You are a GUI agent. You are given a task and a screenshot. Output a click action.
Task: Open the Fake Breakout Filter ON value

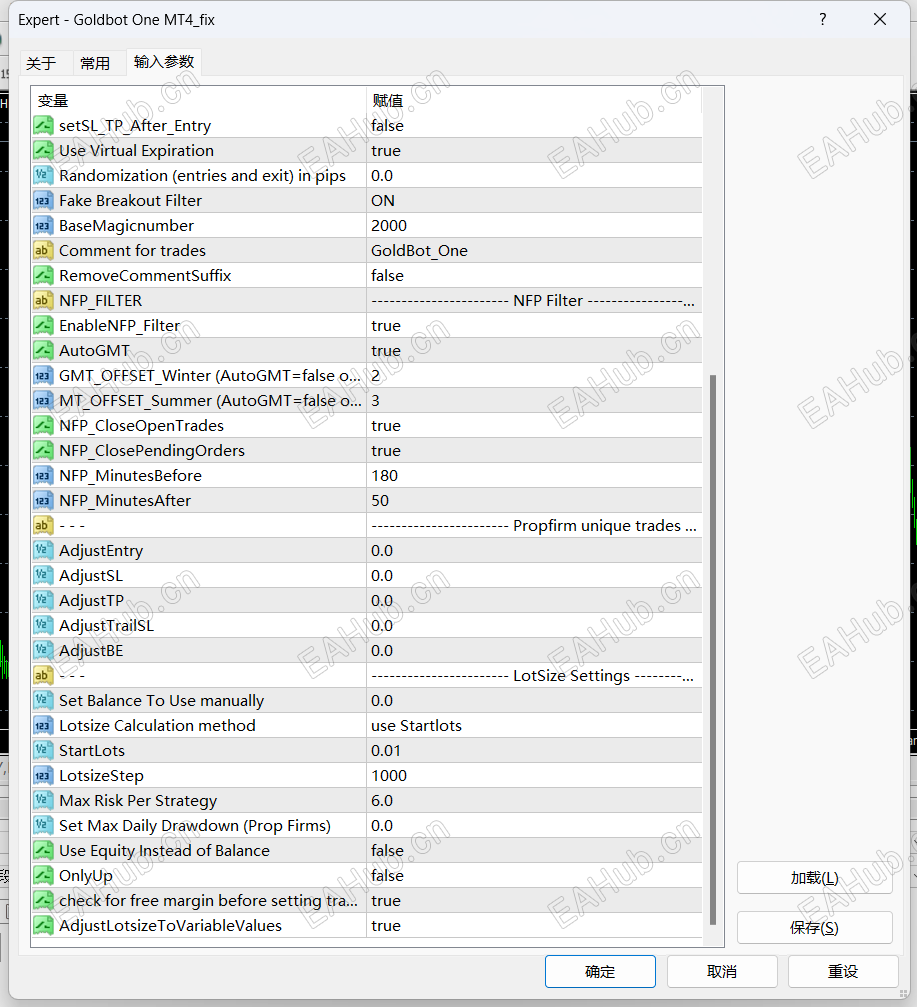tap(534, 200)
